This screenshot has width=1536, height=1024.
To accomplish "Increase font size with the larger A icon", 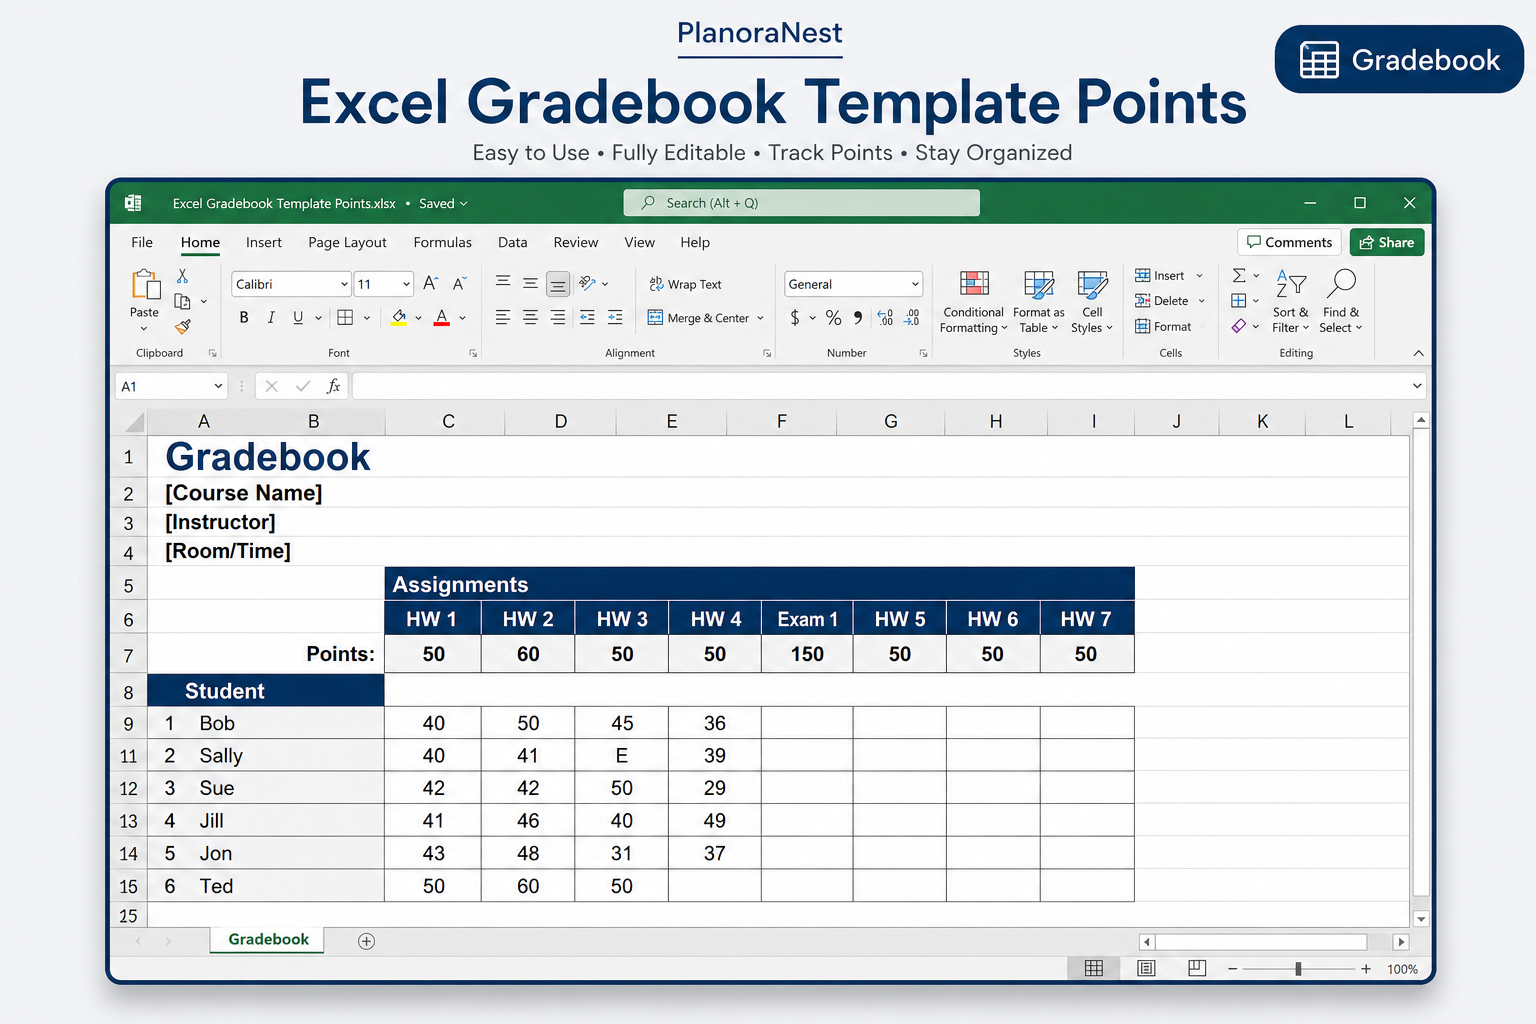I will 430,284.
